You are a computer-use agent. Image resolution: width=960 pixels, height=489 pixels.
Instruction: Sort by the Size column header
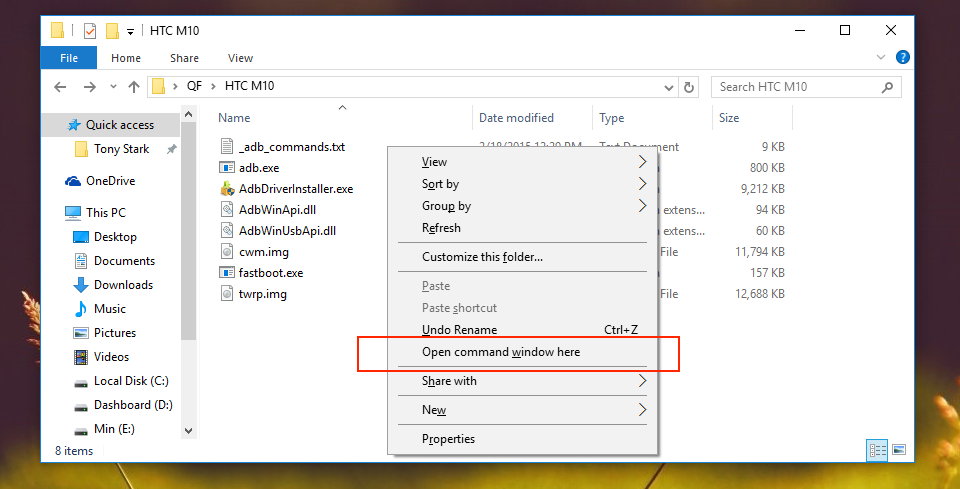tap(729, 118)
